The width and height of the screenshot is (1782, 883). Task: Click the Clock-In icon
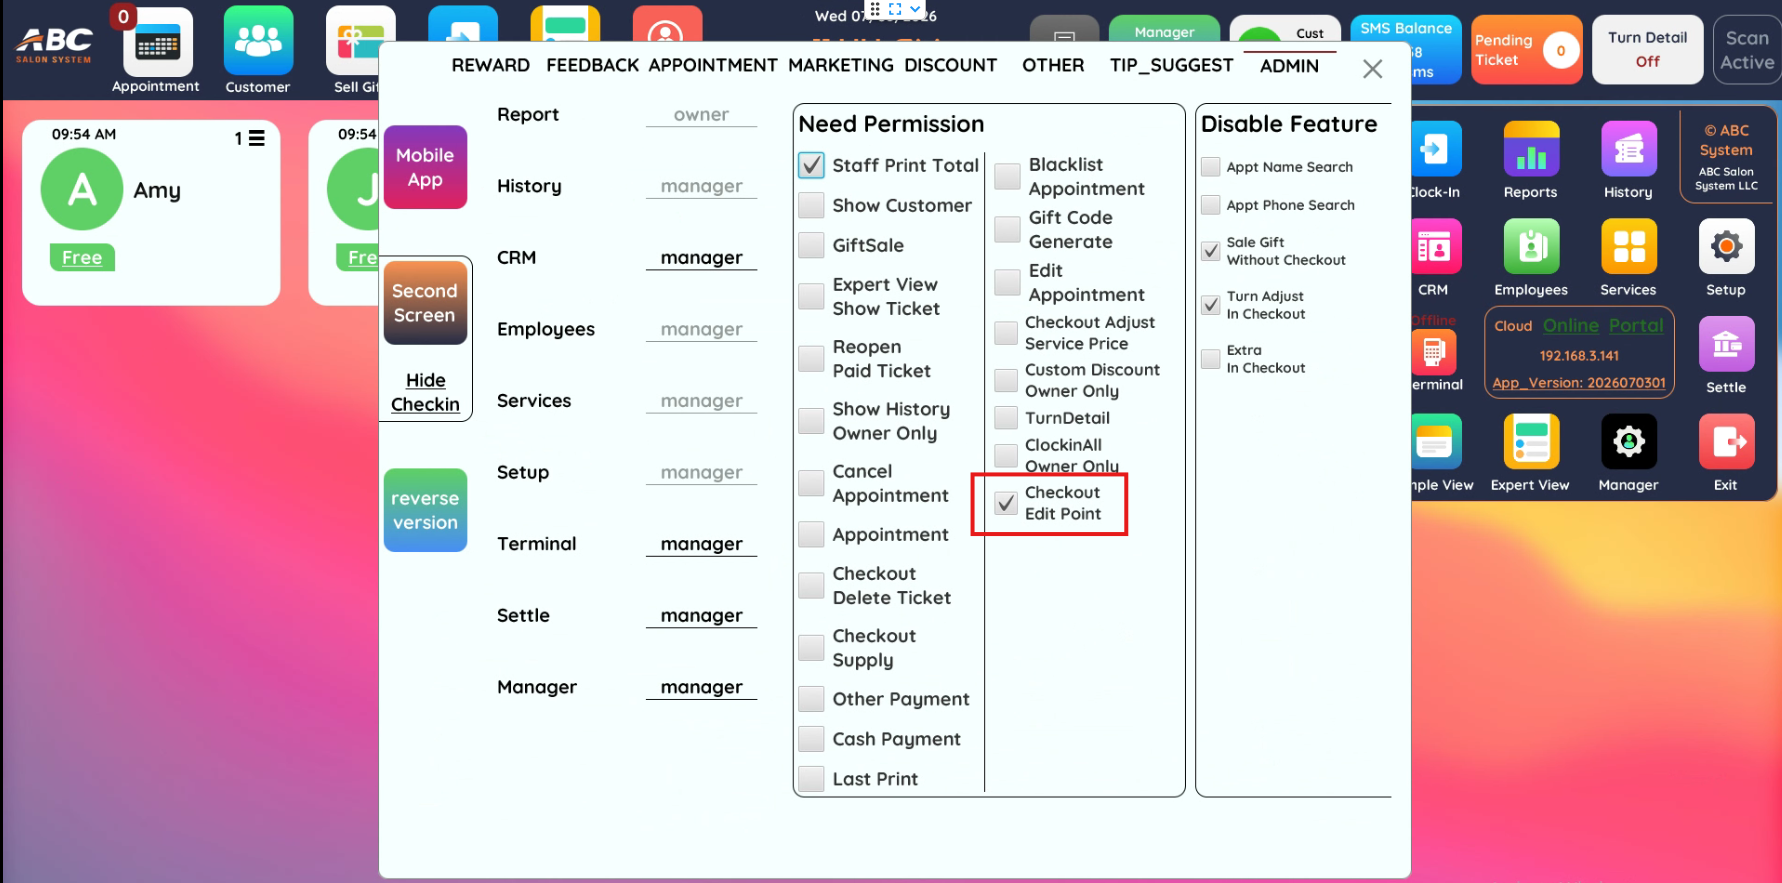click(1436, 148)
